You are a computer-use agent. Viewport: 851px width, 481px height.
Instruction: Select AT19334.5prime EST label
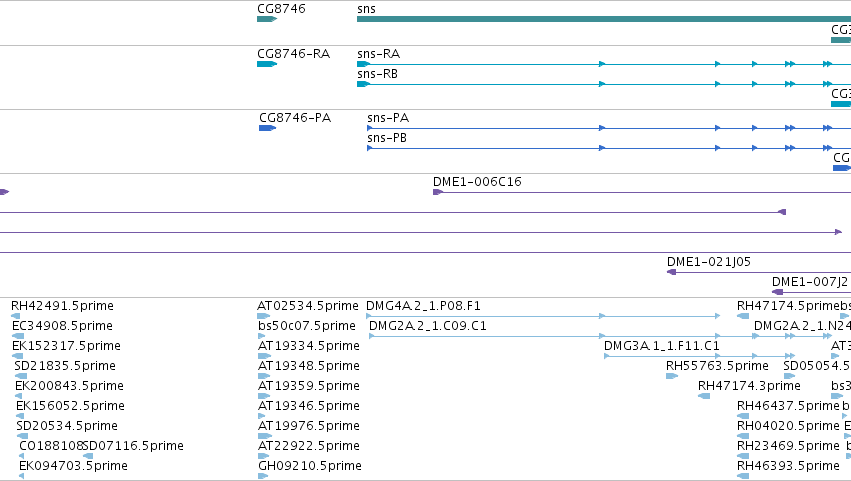pos(309,346)
